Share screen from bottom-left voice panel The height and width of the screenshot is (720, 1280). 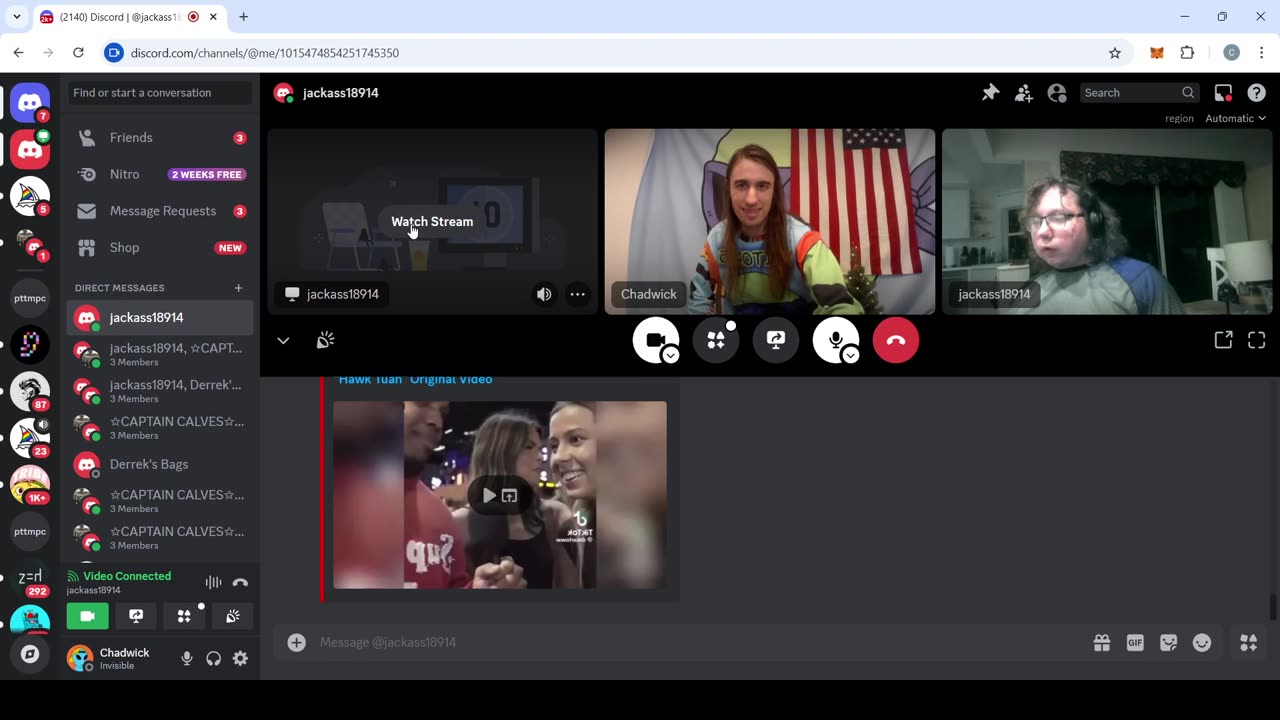pos(136,616)
